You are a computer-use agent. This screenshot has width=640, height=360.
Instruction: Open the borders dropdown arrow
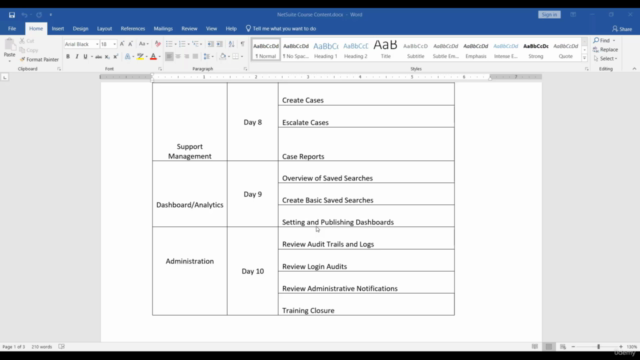tap(242, 57)
